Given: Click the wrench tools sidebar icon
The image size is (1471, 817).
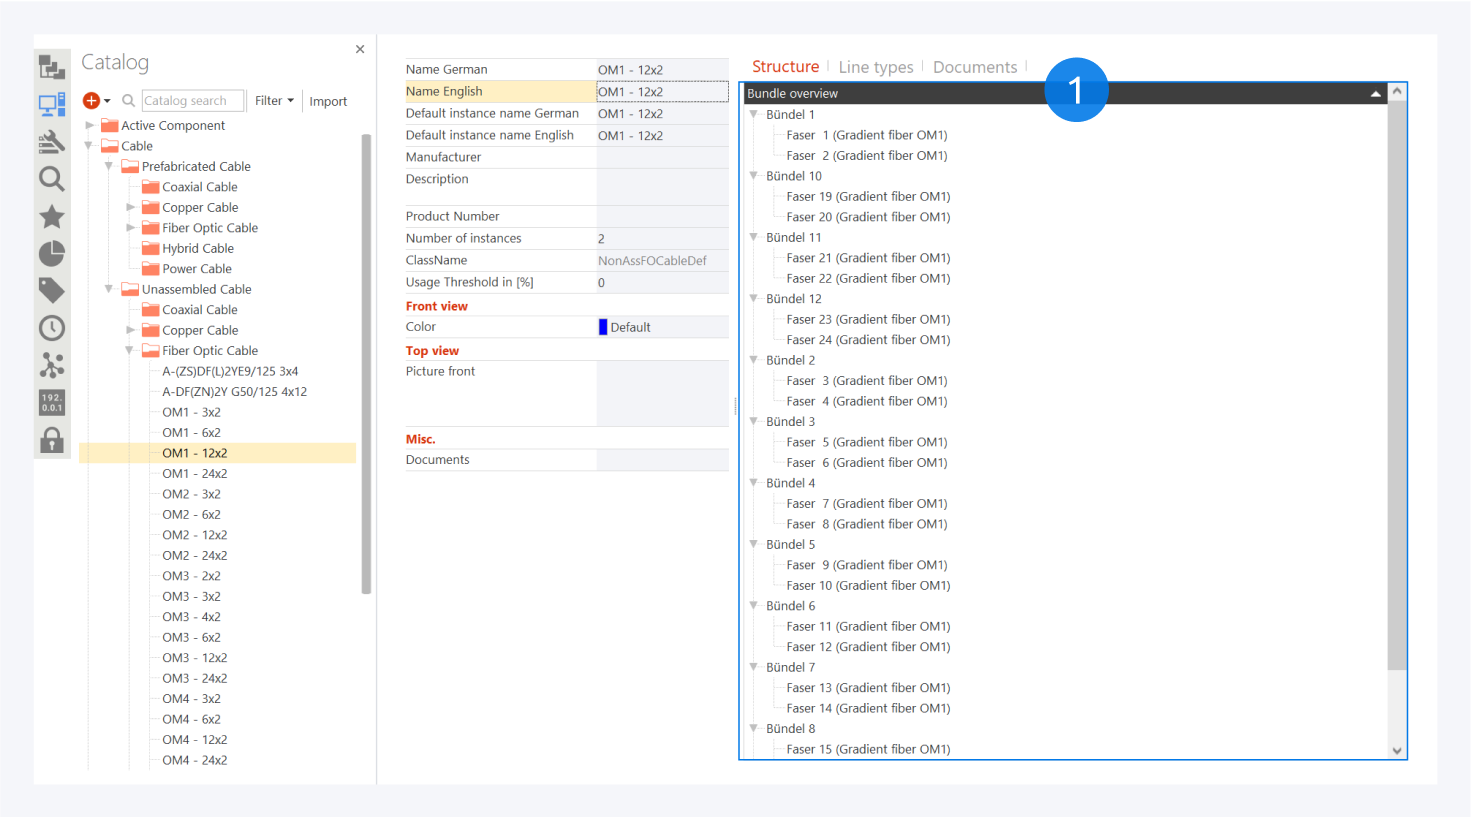Looking at the screenshot, I should tap(52, 142).
